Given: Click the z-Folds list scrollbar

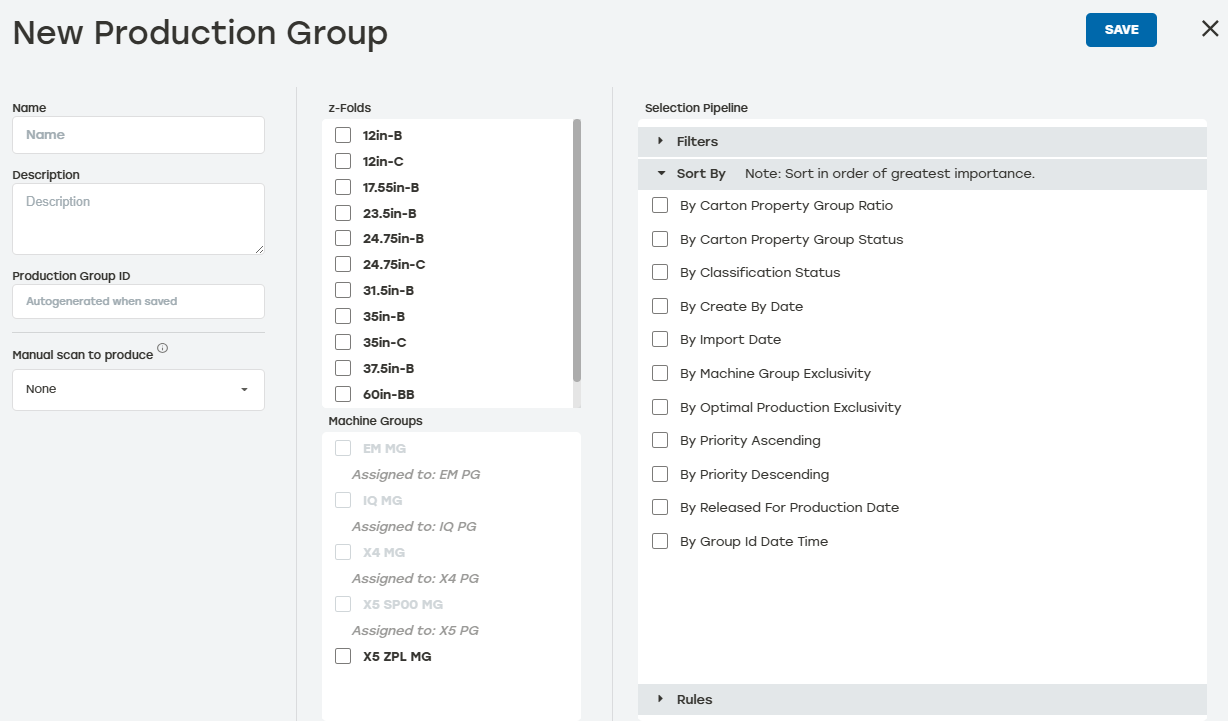Looking at the screenshot, I should tap(577, 250).
